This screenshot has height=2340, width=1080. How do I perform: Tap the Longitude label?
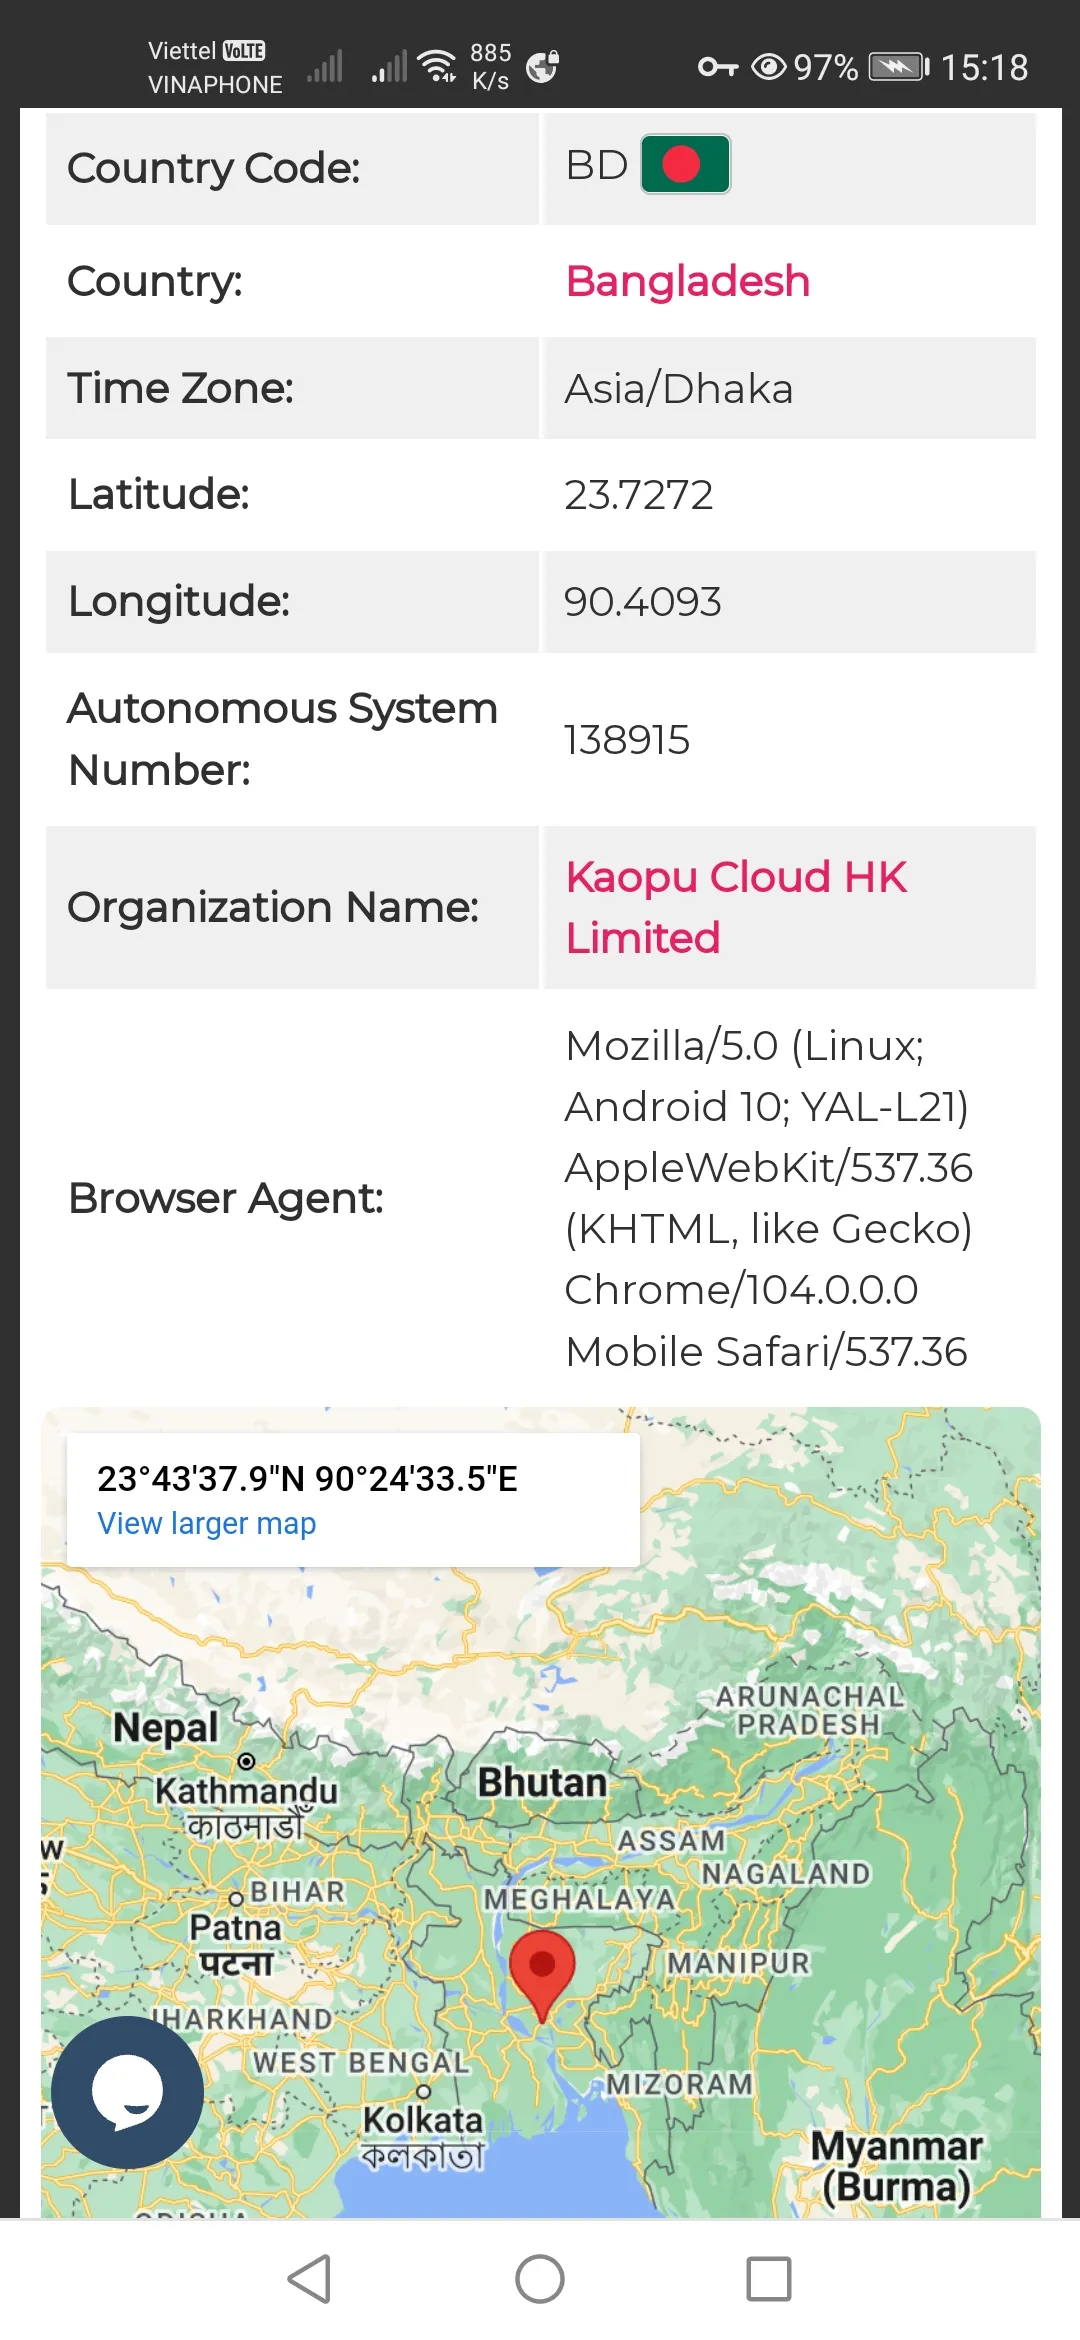point(179,601)
